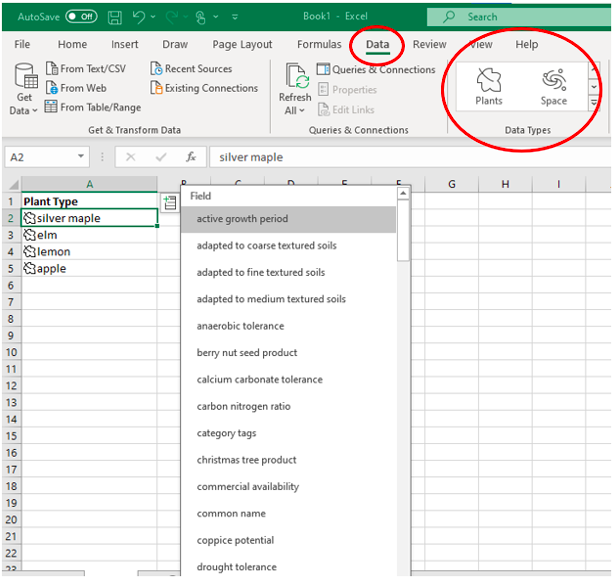This screenshot has height=582, width=615.
Task: Open Recent Sources
Action: tap(191, 69)
